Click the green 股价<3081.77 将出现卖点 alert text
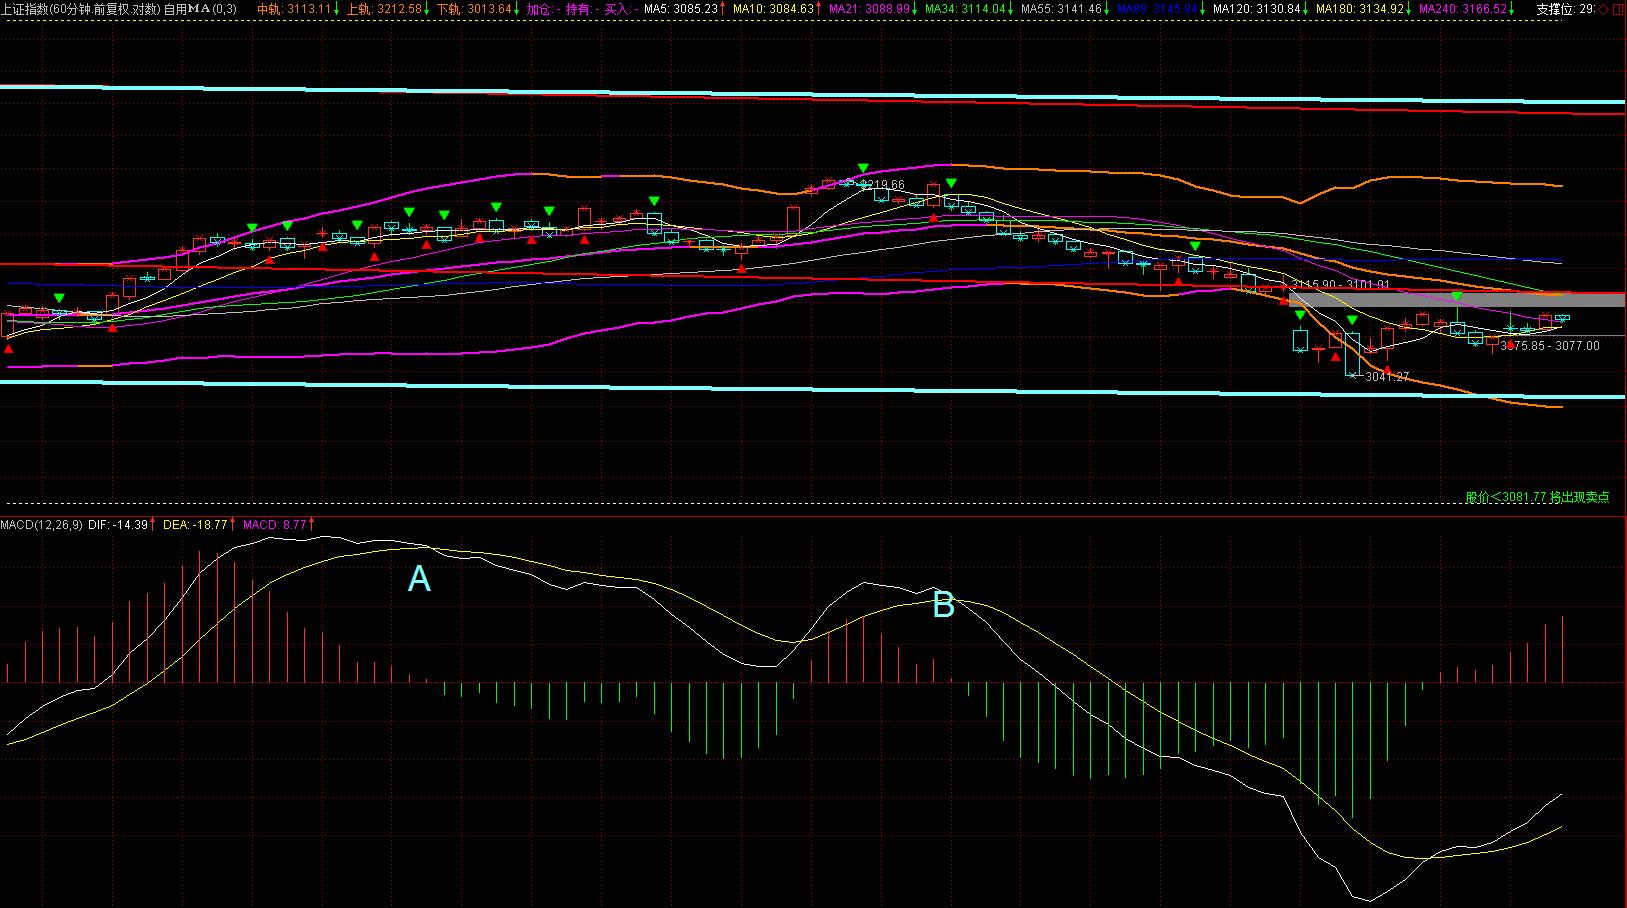1627x908 pixels. click(1537, 497)
